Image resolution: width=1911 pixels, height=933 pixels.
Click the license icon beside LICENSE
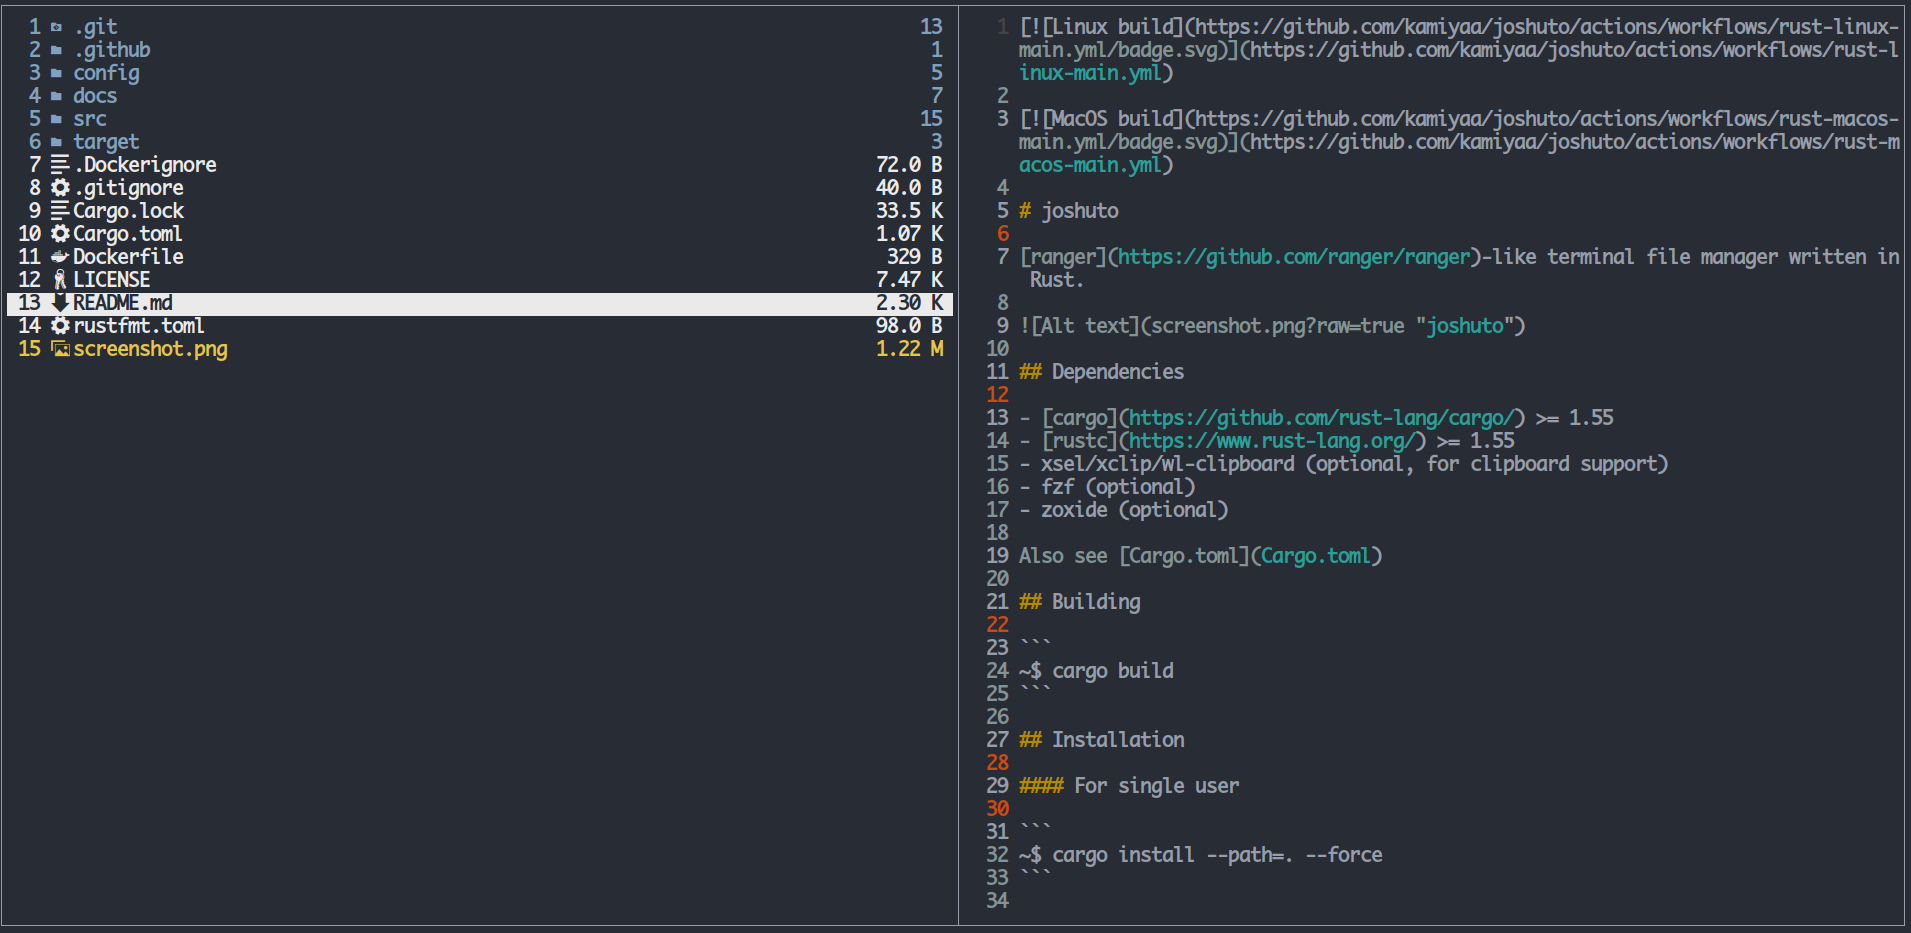pos(60,280)
